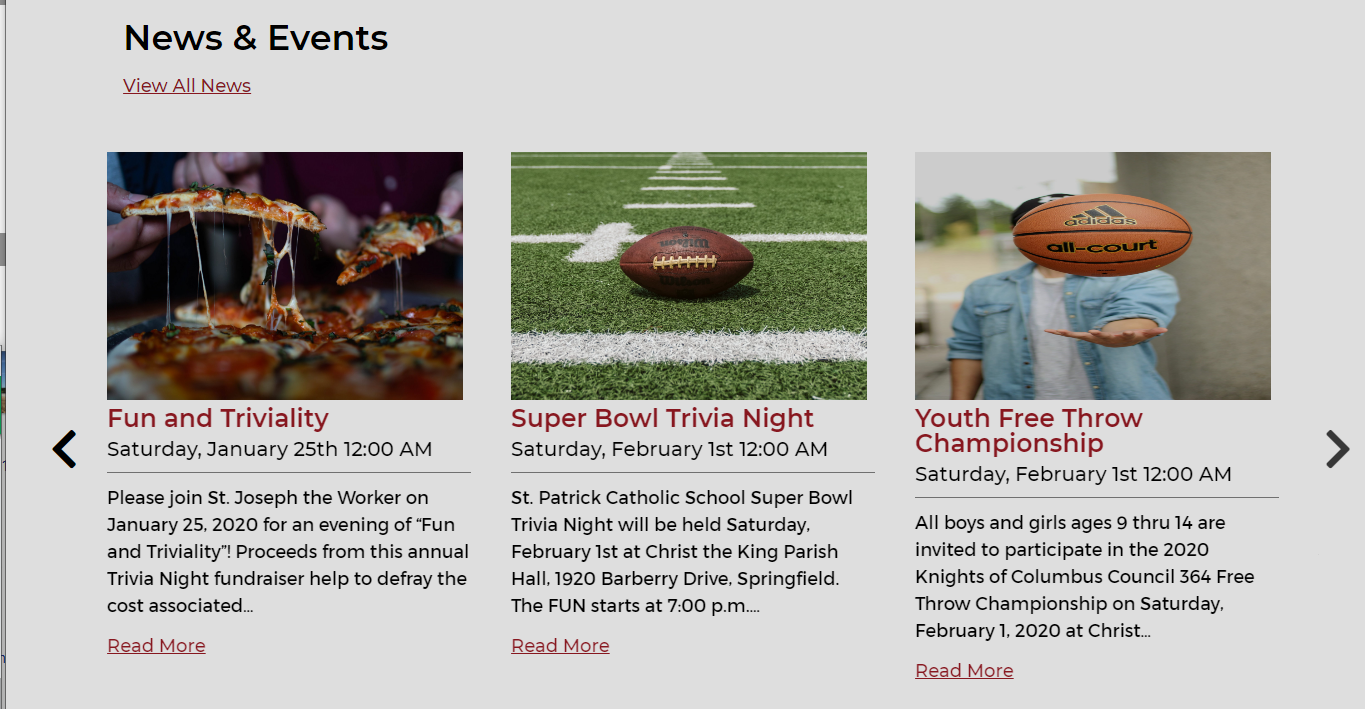Screen dimensions: 1365x709
Task: Click Read More for Super Bowl Trivia Night
Action: pos(560,646)
